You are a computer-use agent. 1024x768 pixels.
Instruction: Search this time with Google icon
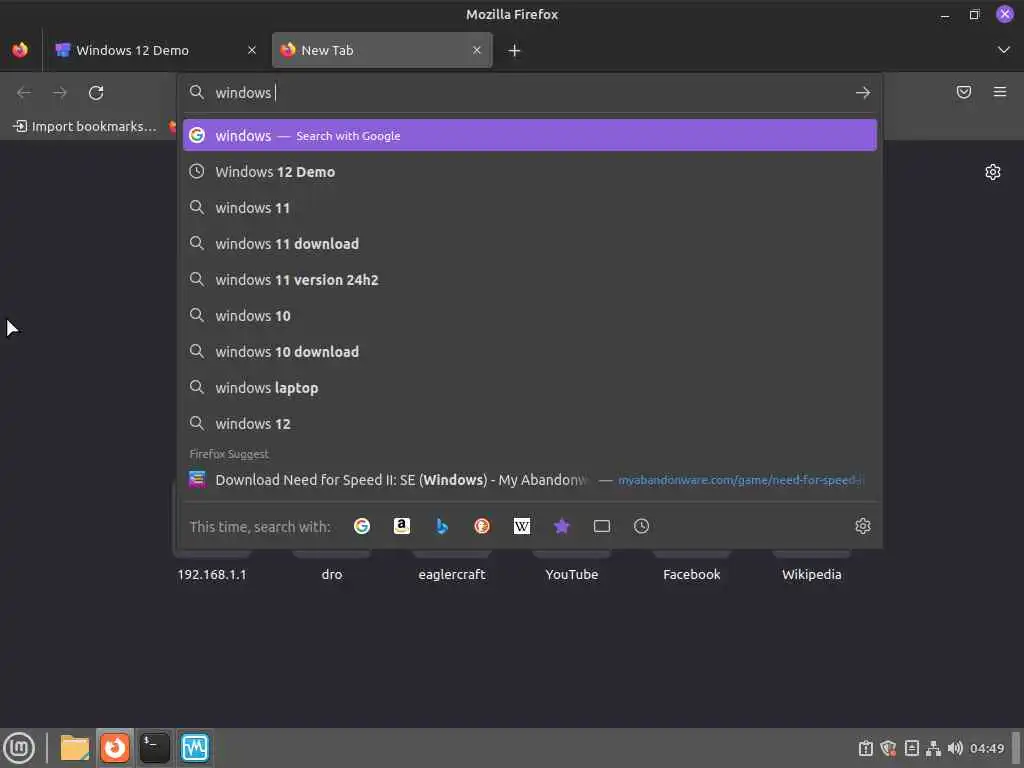[x=362, y=526]
